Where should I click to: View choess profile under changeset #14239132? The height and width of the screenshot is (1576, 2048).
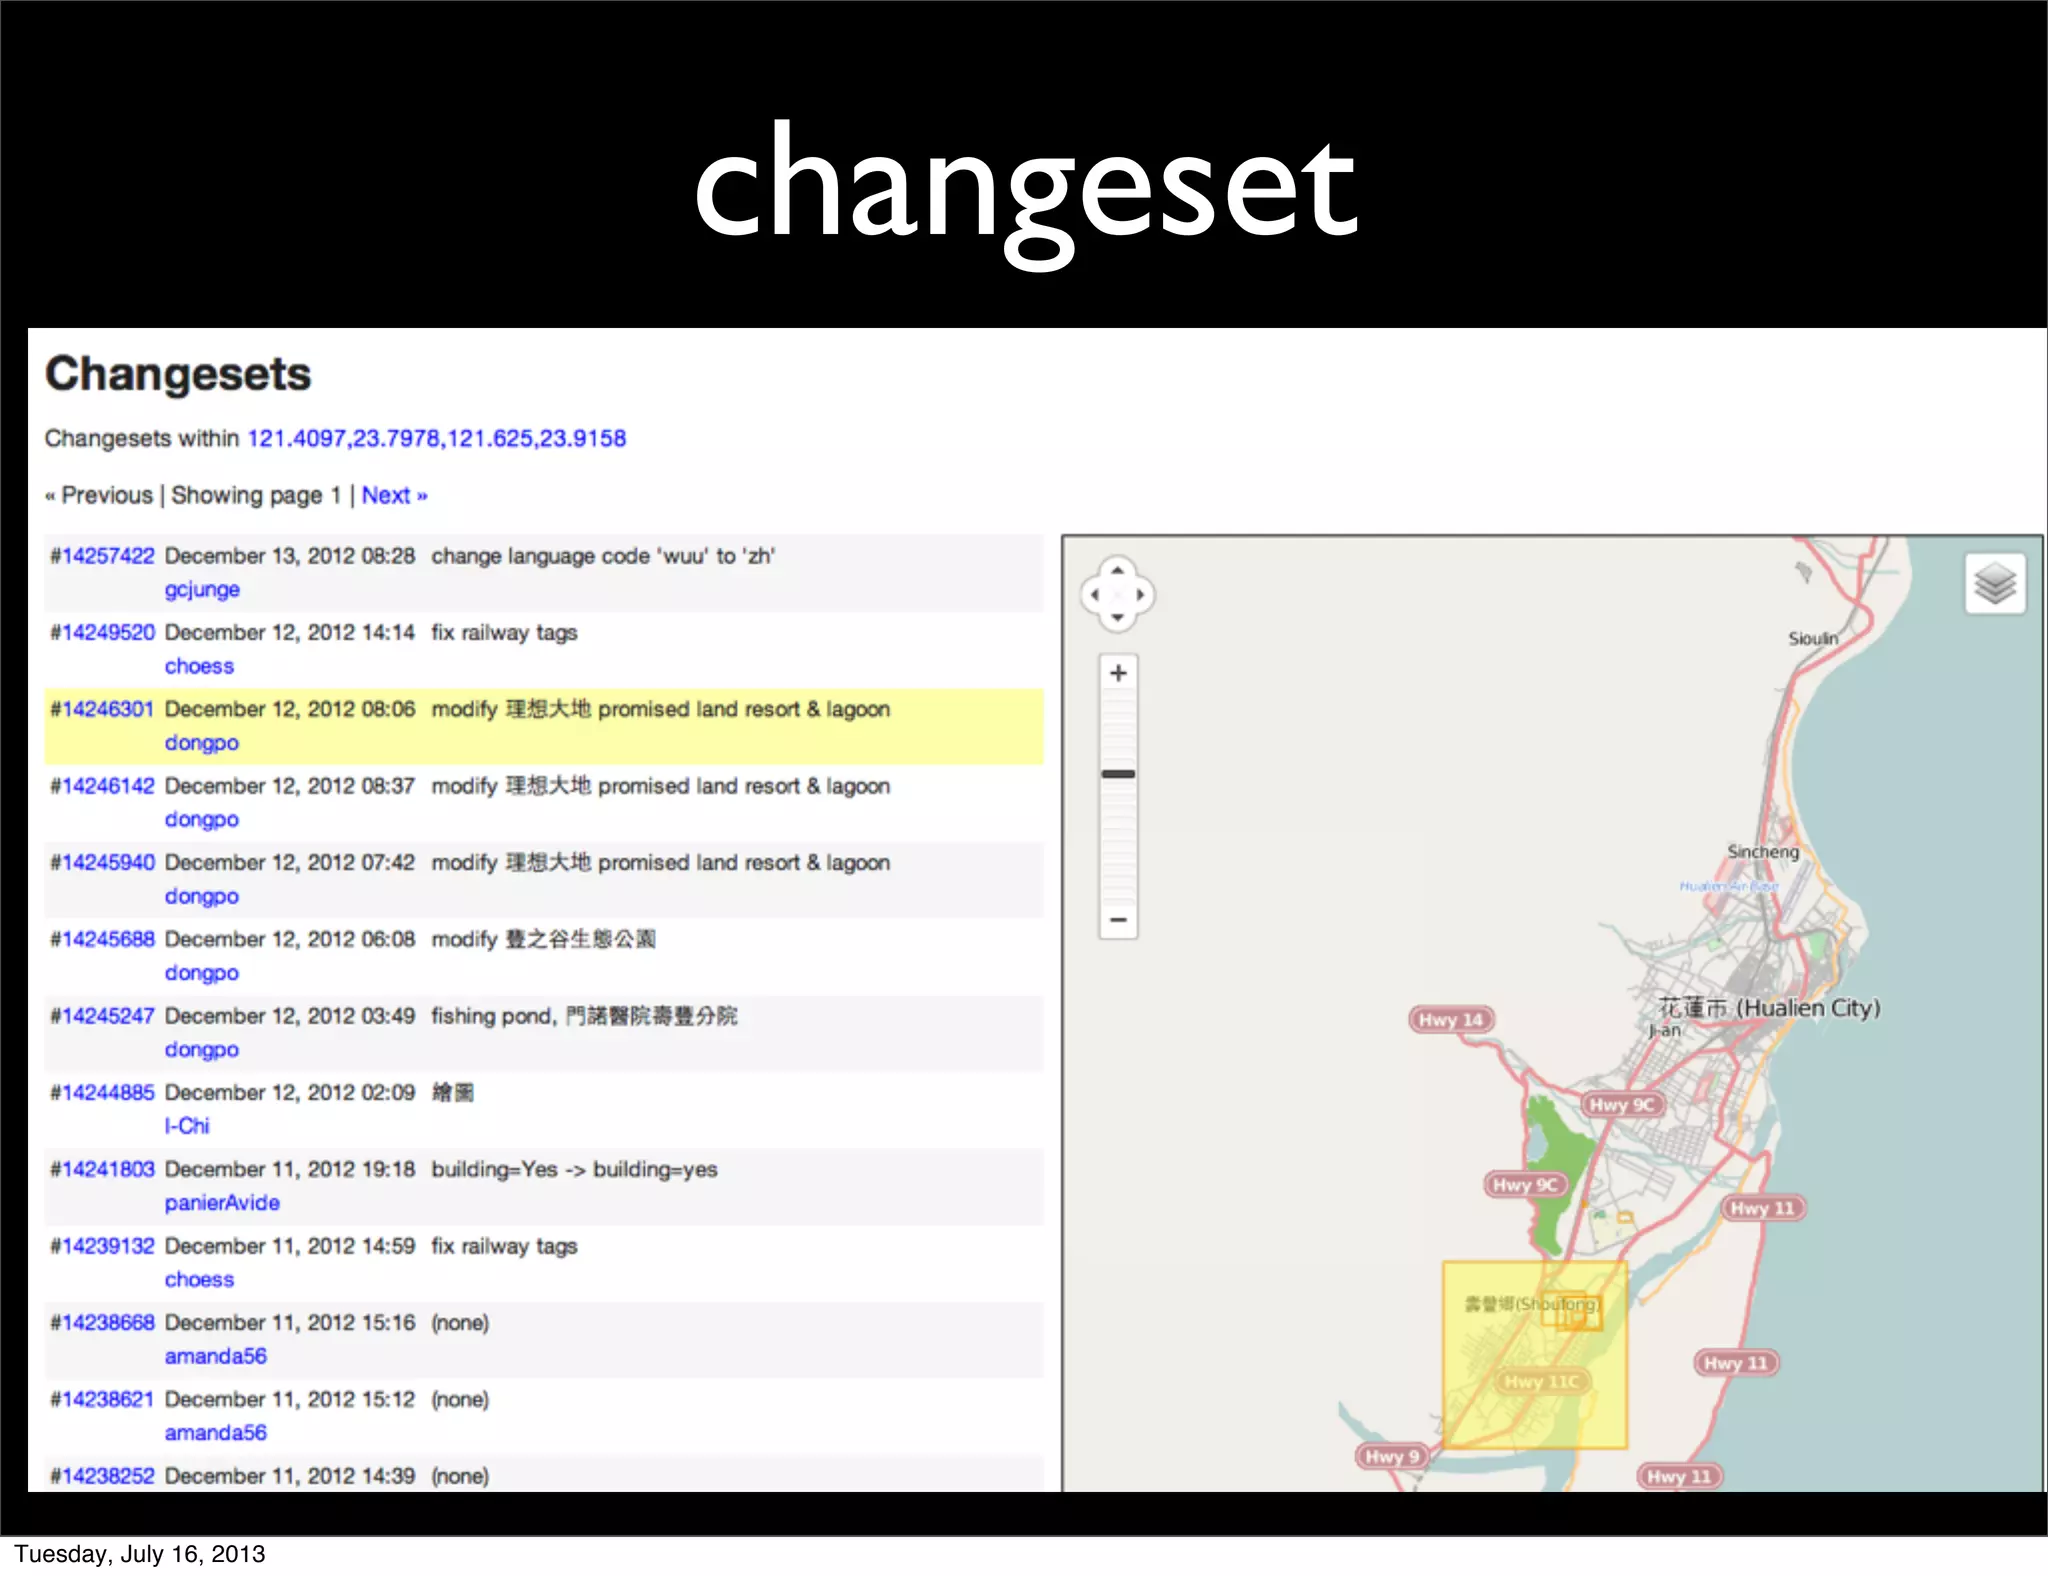(199, 1280)
